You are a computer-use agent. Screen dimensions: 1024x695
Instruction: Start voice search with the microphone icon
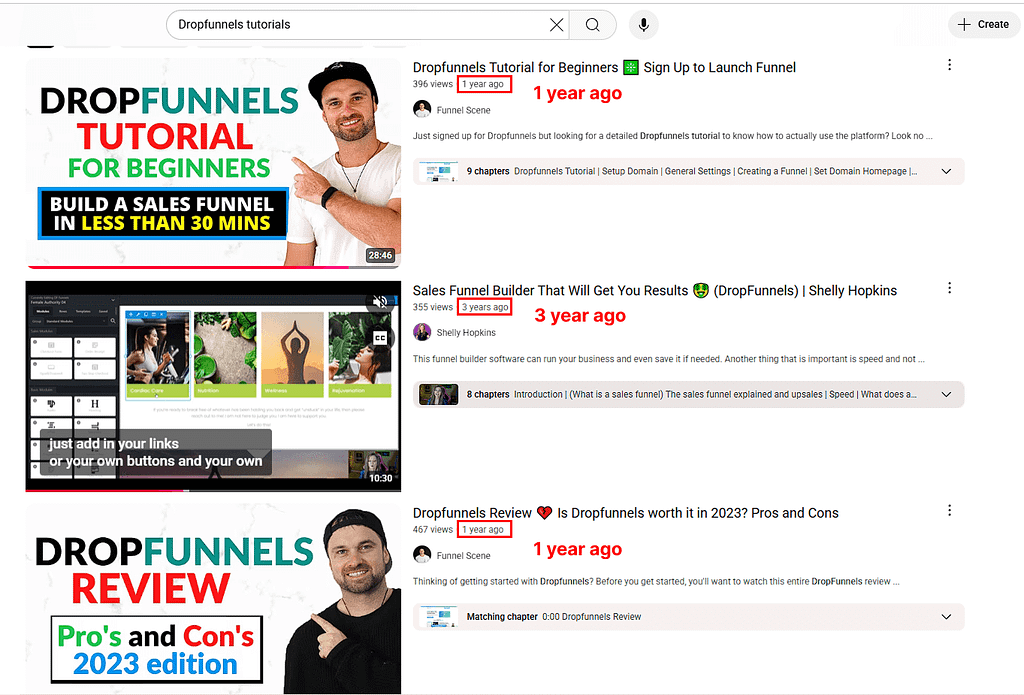[643, 25]
